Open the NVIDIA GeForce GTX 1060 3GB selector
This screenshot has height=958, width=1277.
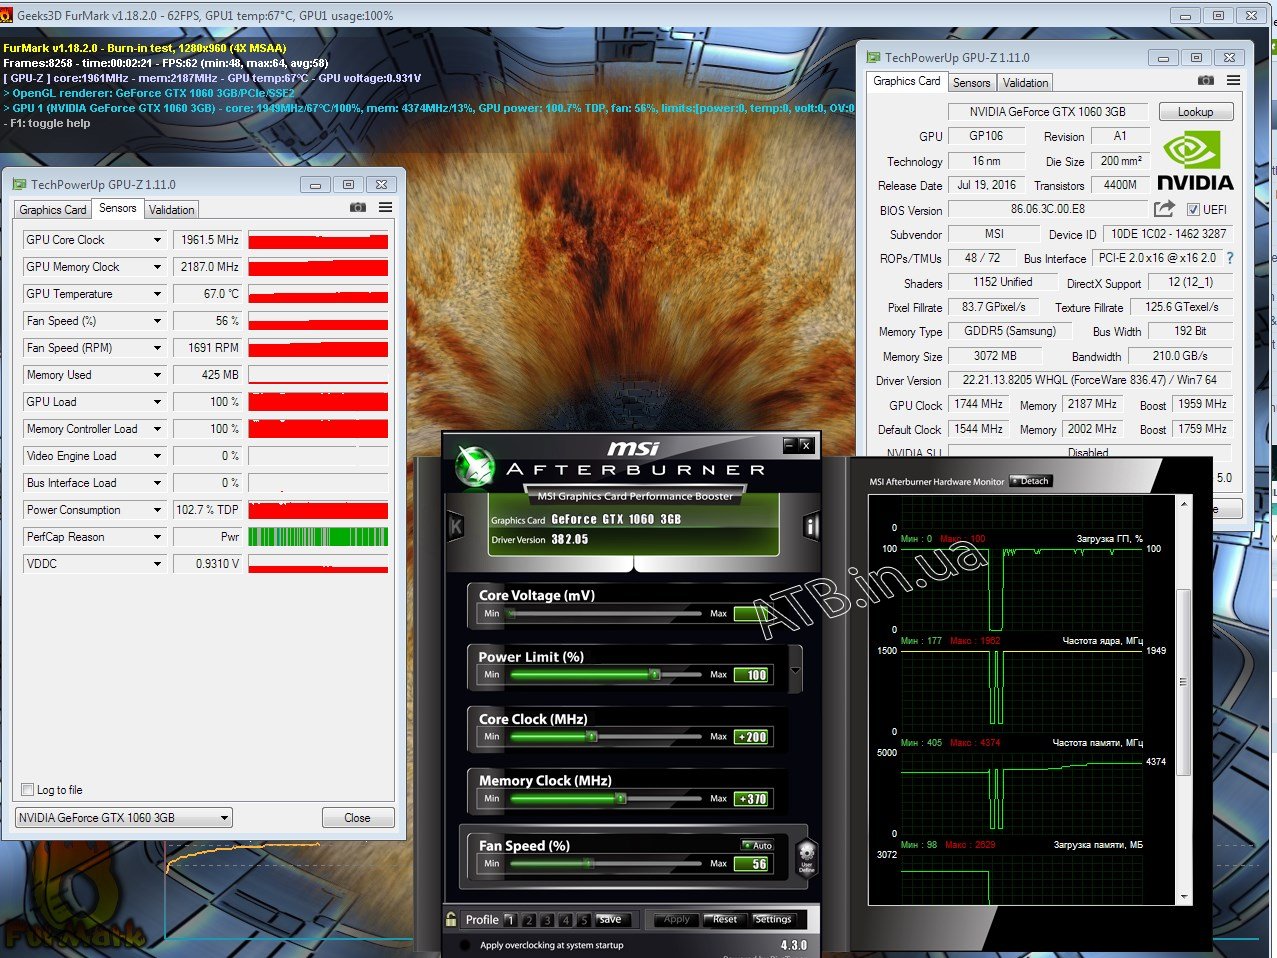[124, 817]
